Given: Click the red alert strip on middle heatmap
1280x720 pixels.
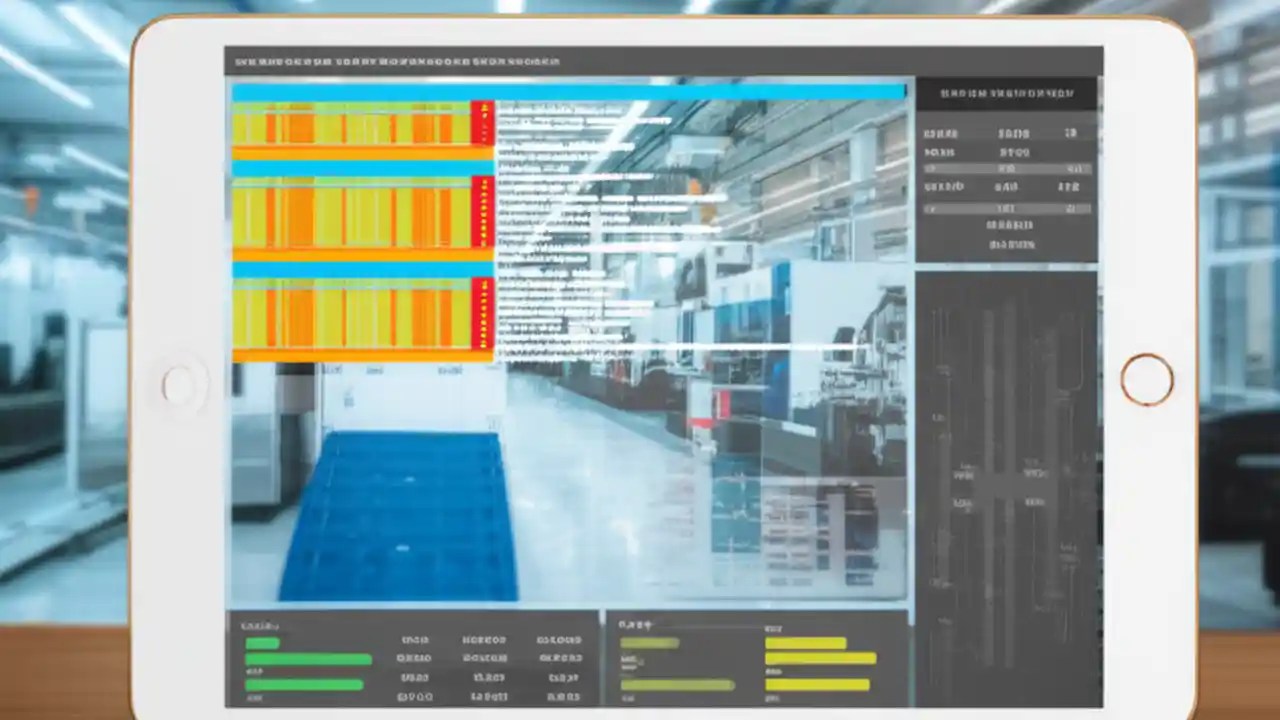Looking at the screenshot, I should (480, 210).
